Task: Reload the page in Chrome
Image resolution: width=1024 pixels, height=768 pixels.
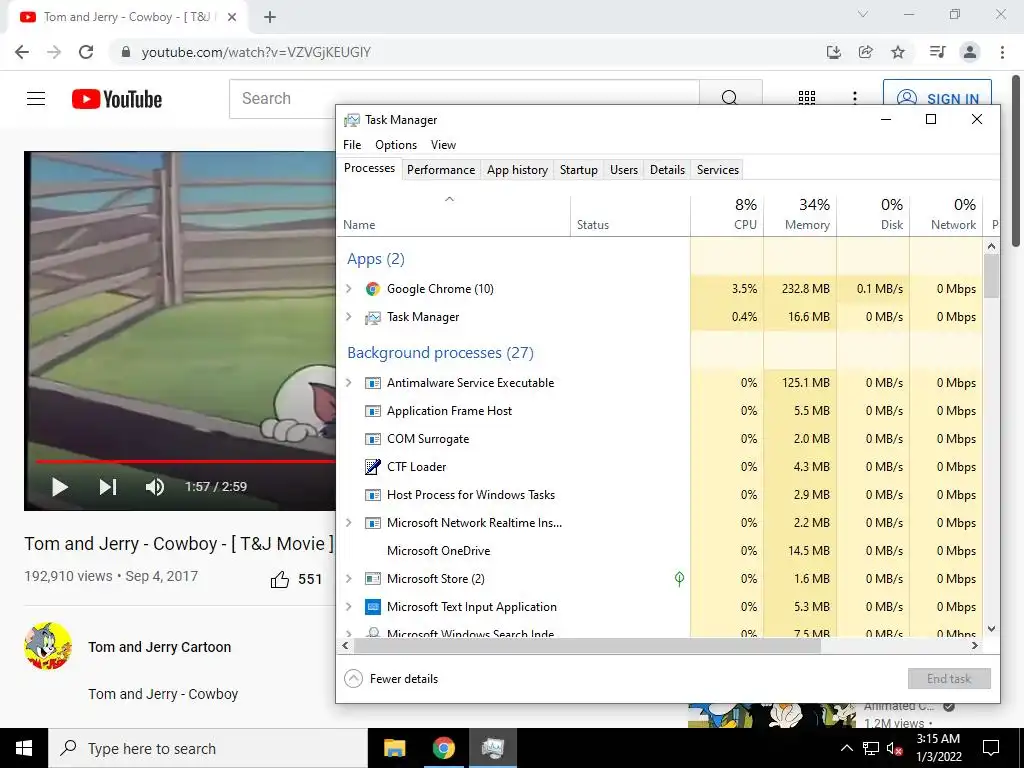Action: (86, 52)
